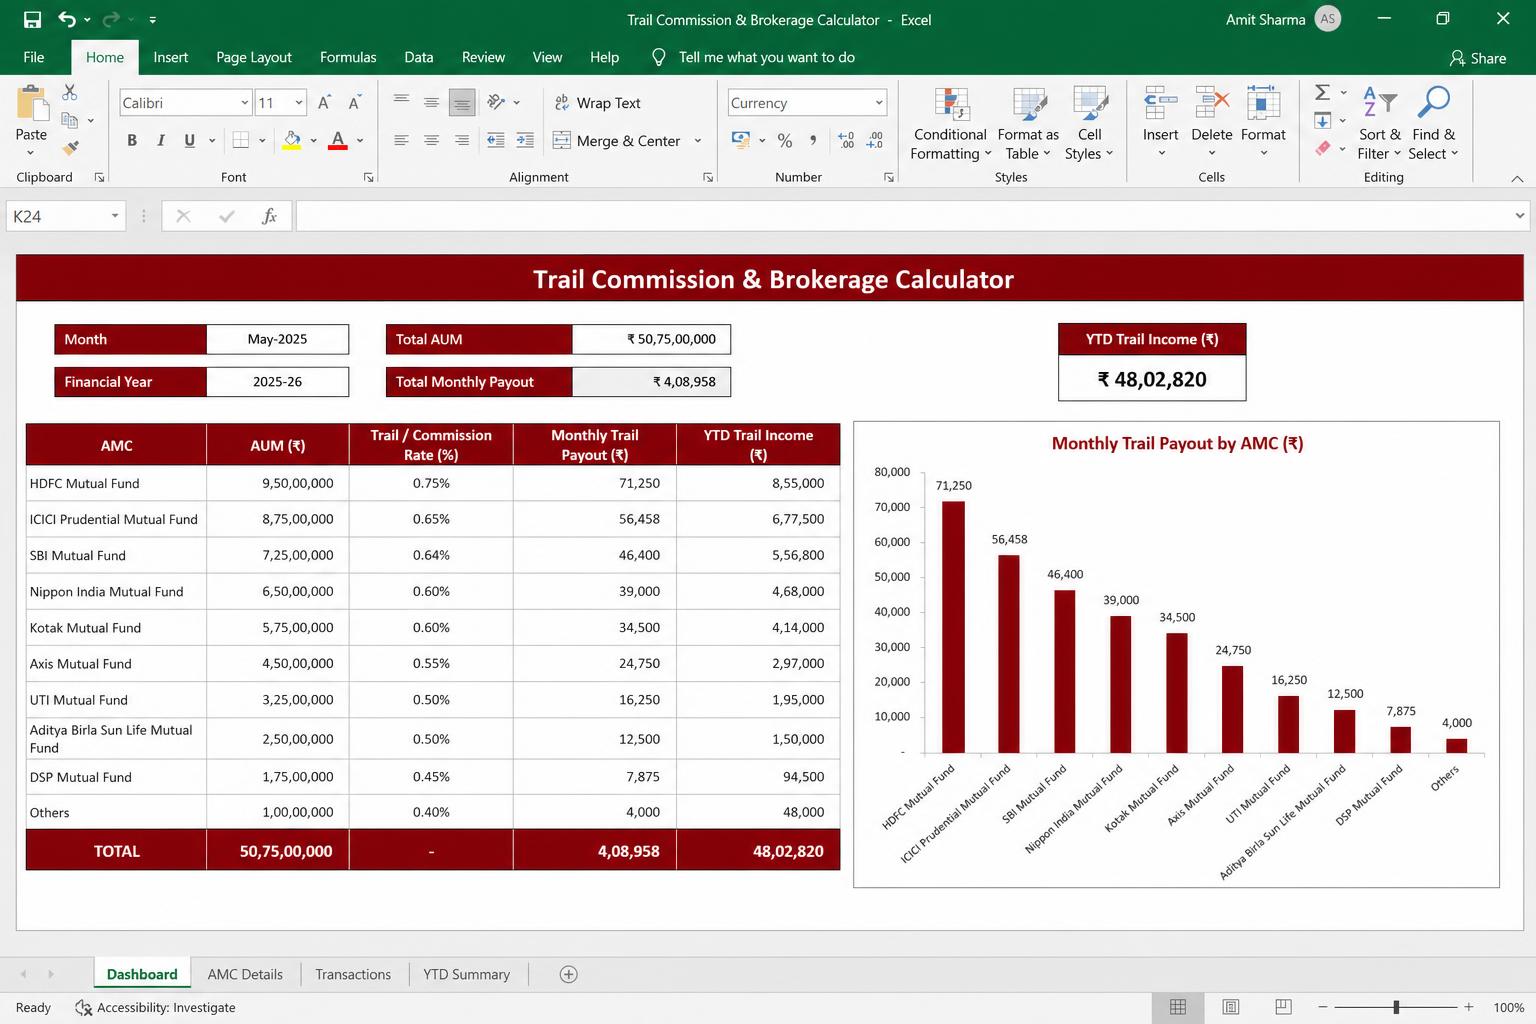Open Conditional Formatting menu
This screenshot has width=1536, height=1024.
[951, 124]
